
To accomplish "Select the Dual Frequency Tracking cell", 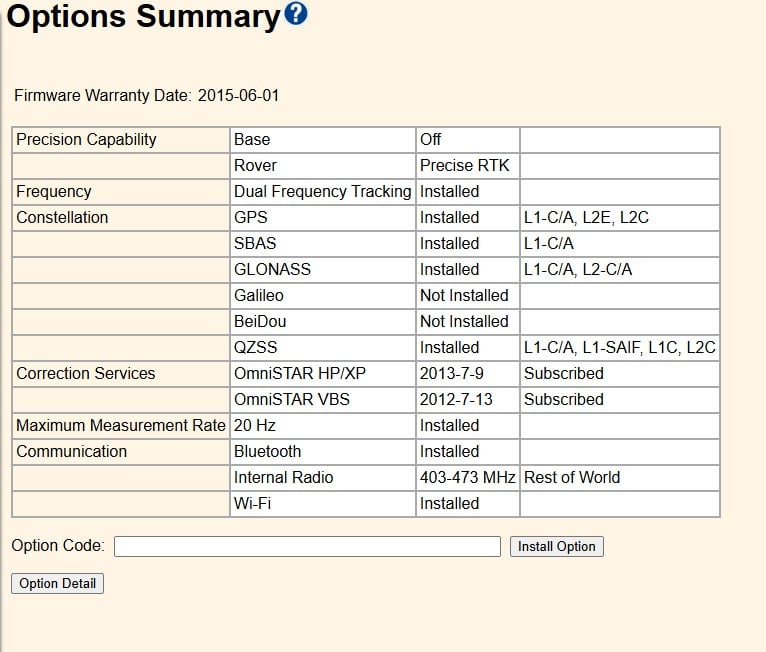I will click(322, 191).
